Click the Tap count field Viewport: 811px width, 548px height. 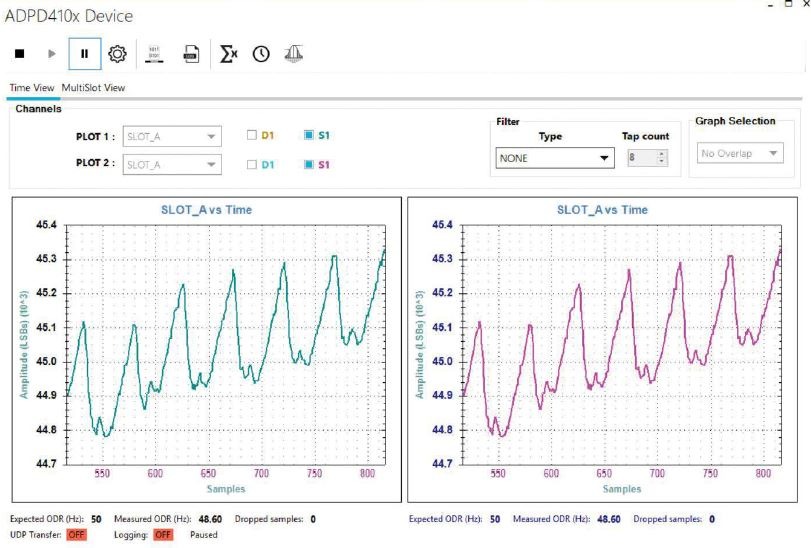coord(641,158)
